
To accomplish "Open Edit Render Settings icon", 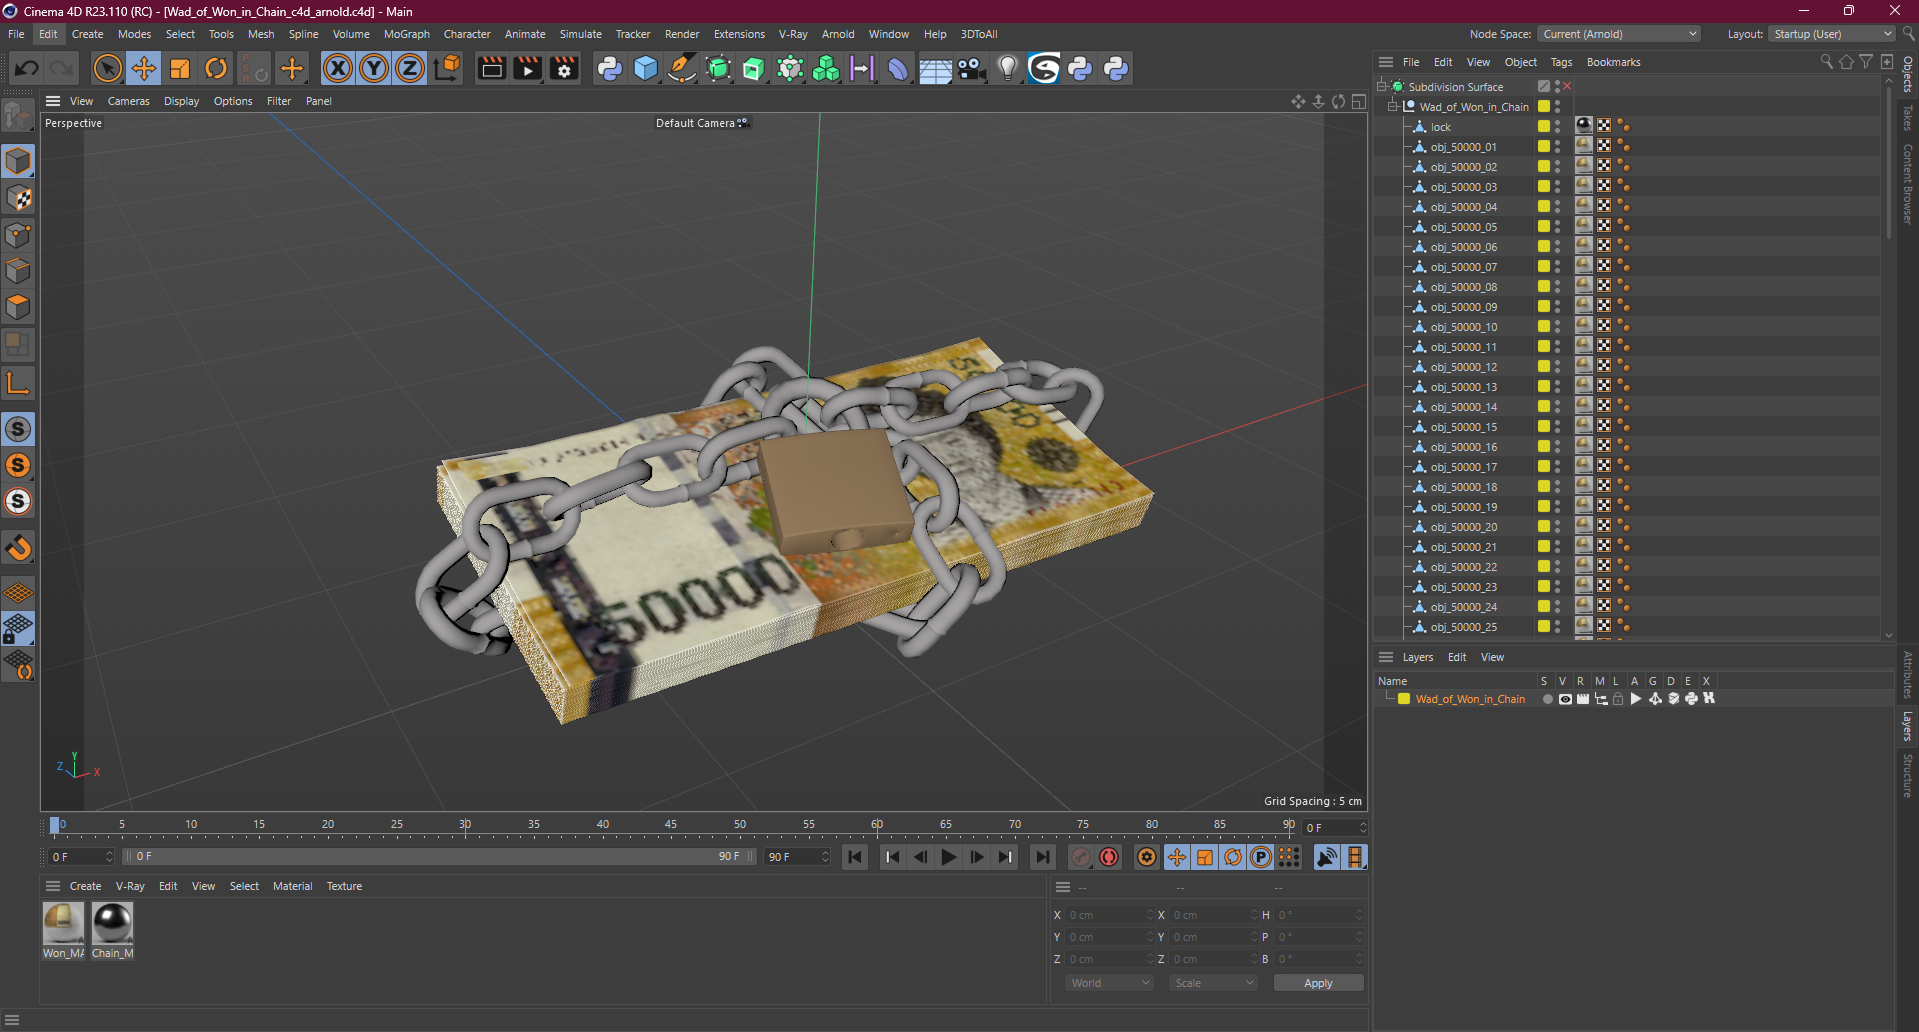I will tap(565, 68).
